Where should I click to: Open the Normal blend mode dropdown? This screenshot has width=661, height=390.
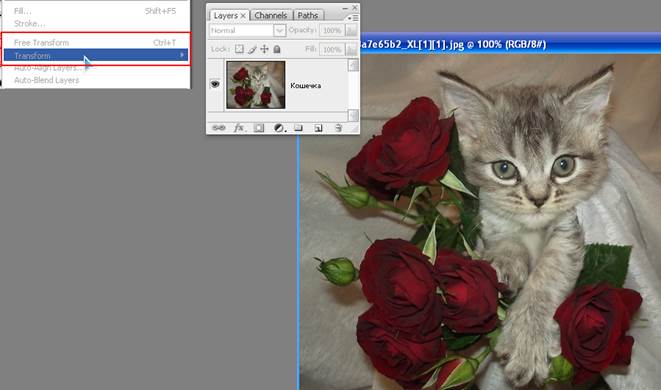tap(247, 31)
